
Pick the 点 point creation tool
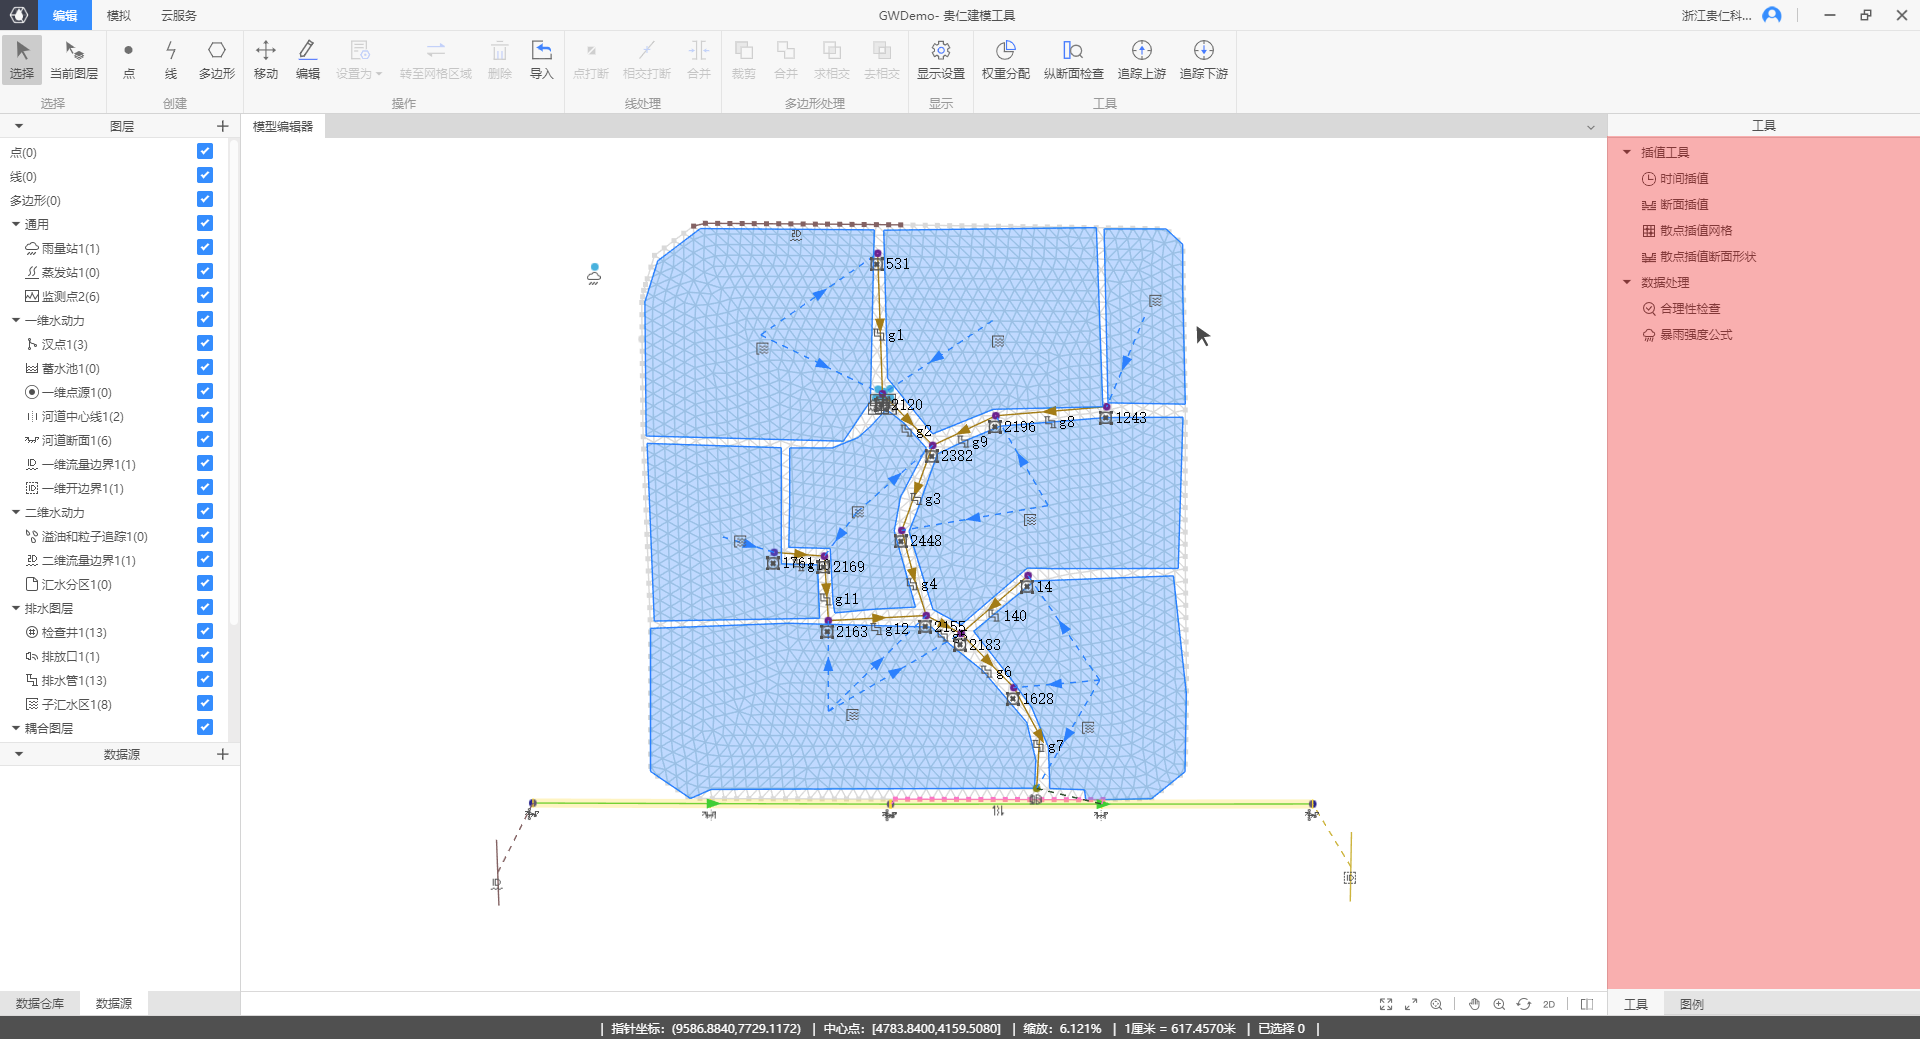point(129,60)
